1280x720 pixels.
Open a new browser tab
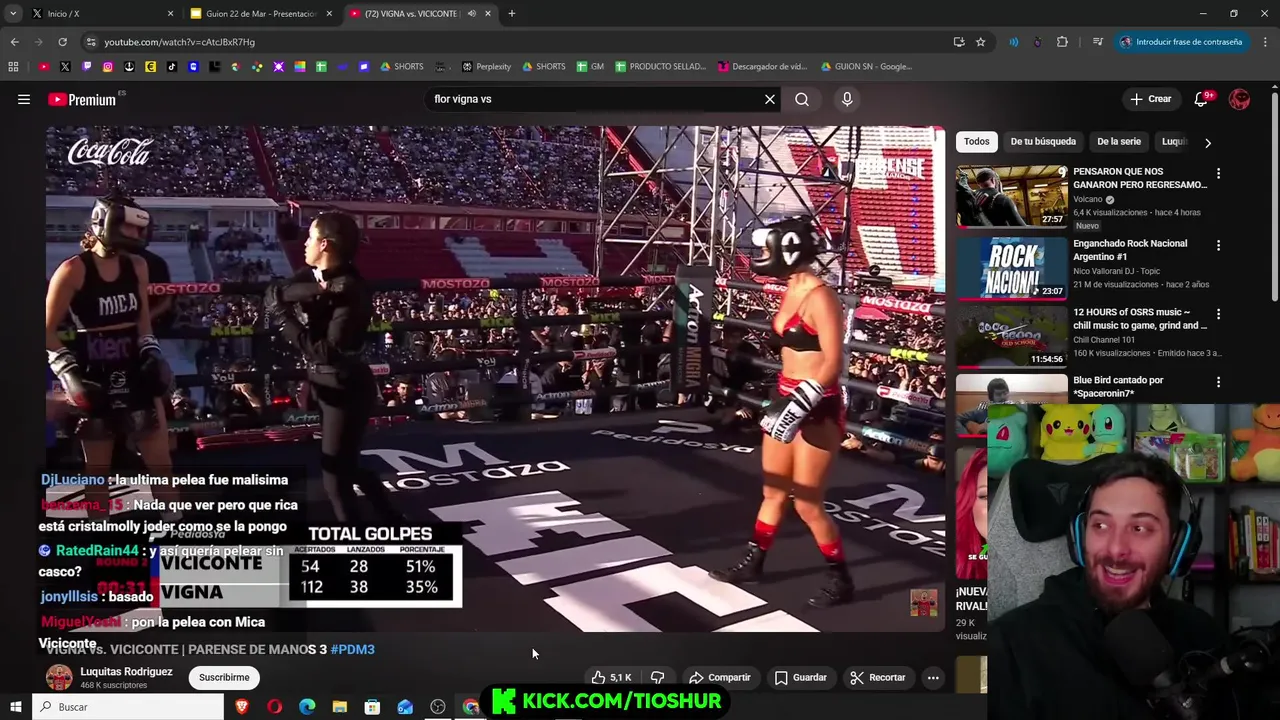click(x=512, y=14)
